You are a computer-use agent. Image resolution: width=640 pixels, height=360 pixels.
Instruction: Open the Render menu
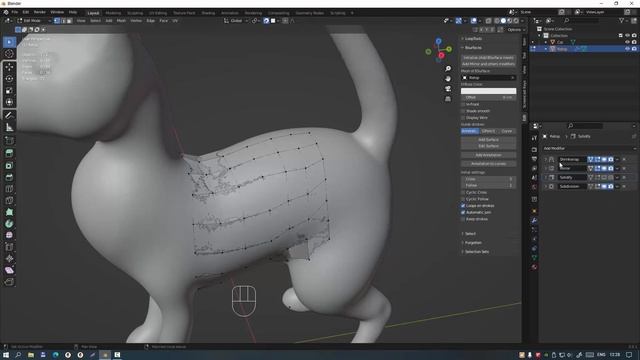tap(40, 12)
